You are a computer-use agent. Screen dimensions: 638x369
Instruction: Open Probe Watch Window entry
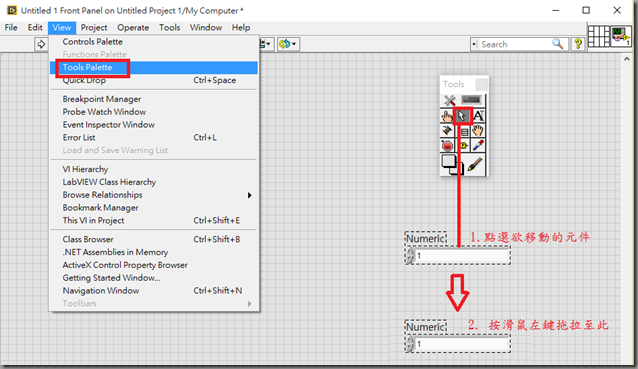click(154, 111)
